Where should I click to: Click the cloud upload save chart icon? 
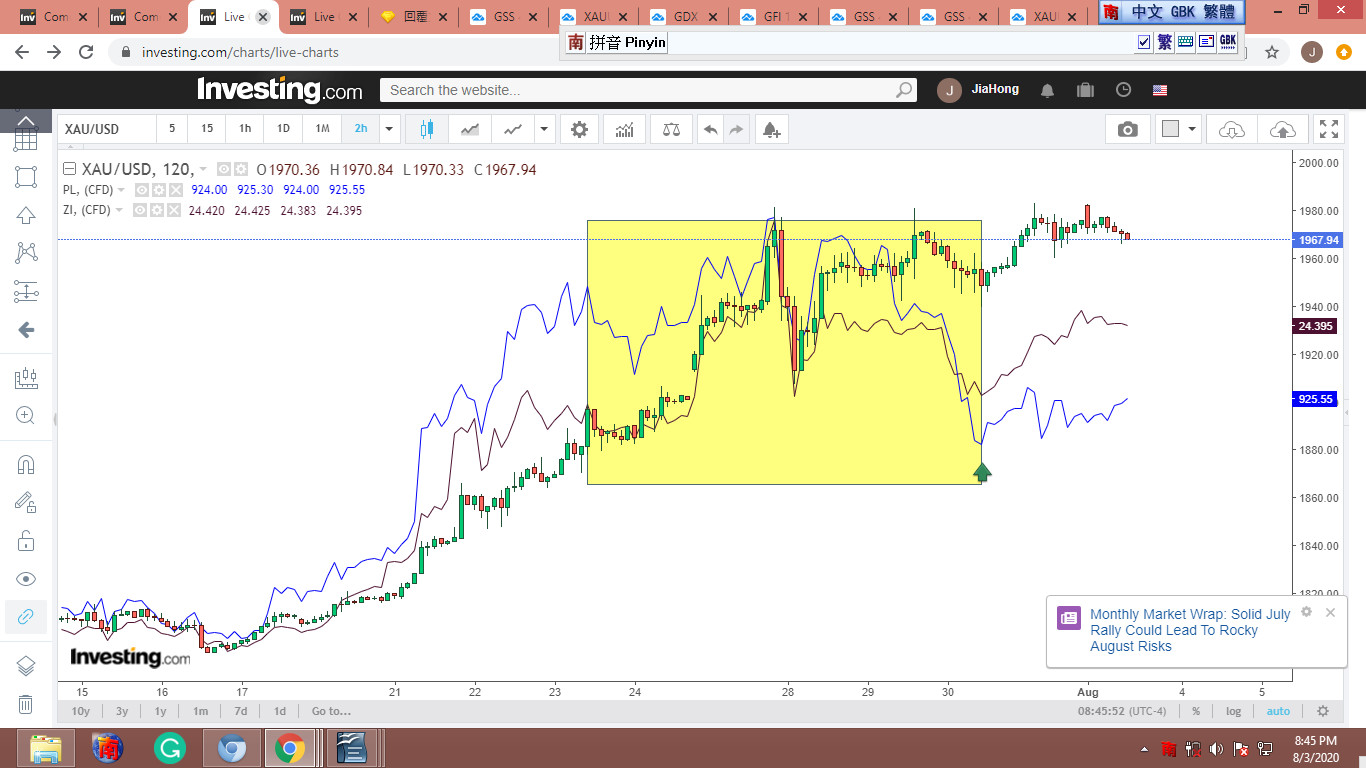(1282, 129)
